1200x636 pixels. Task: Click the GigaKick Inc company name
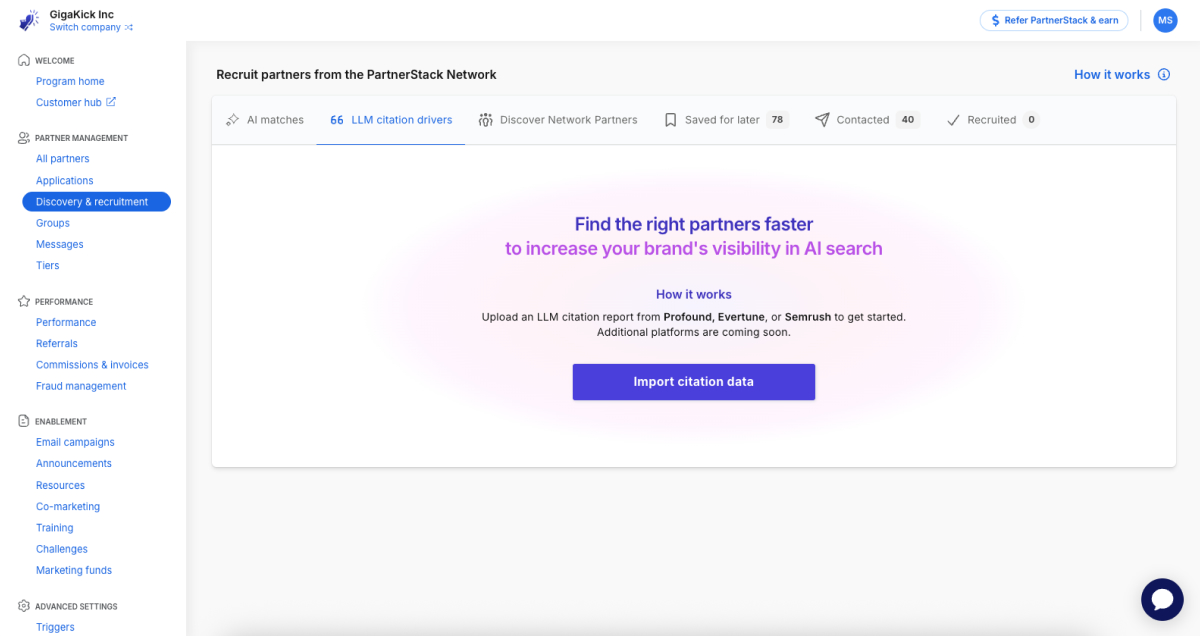pyautogui.click(x=82, y=14)
